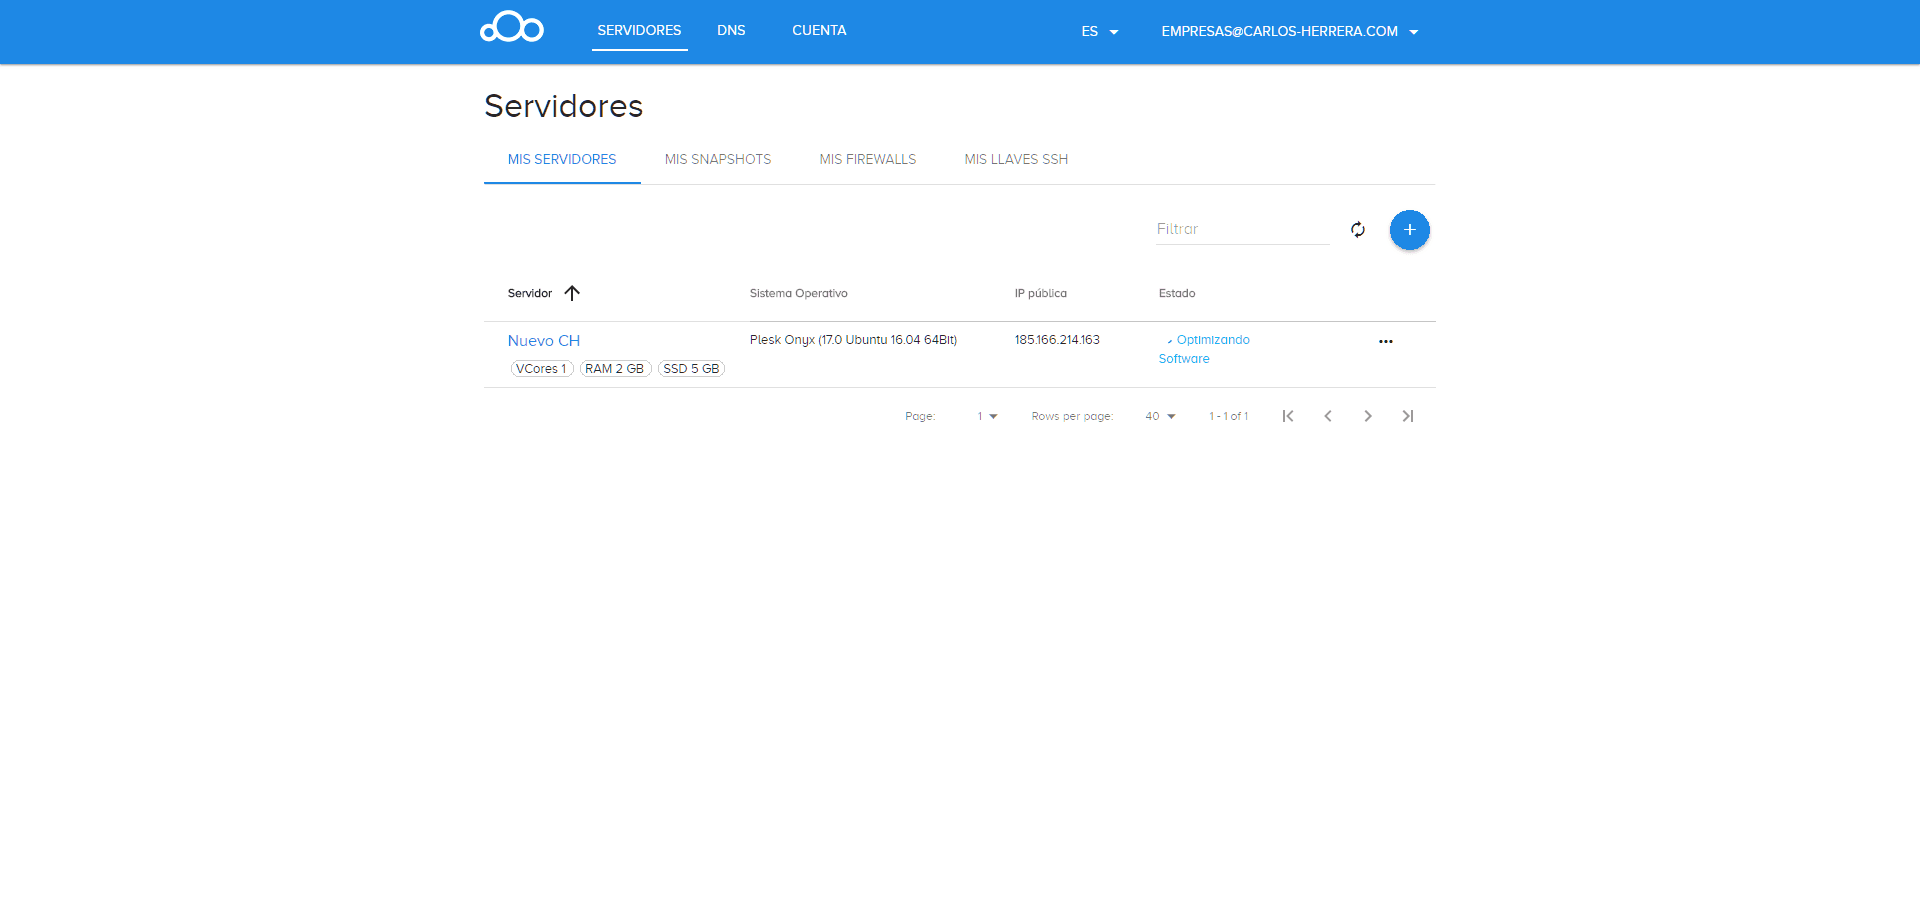Click the refresh server list icon
The image size is (1920, 921).
(1357, 230)
